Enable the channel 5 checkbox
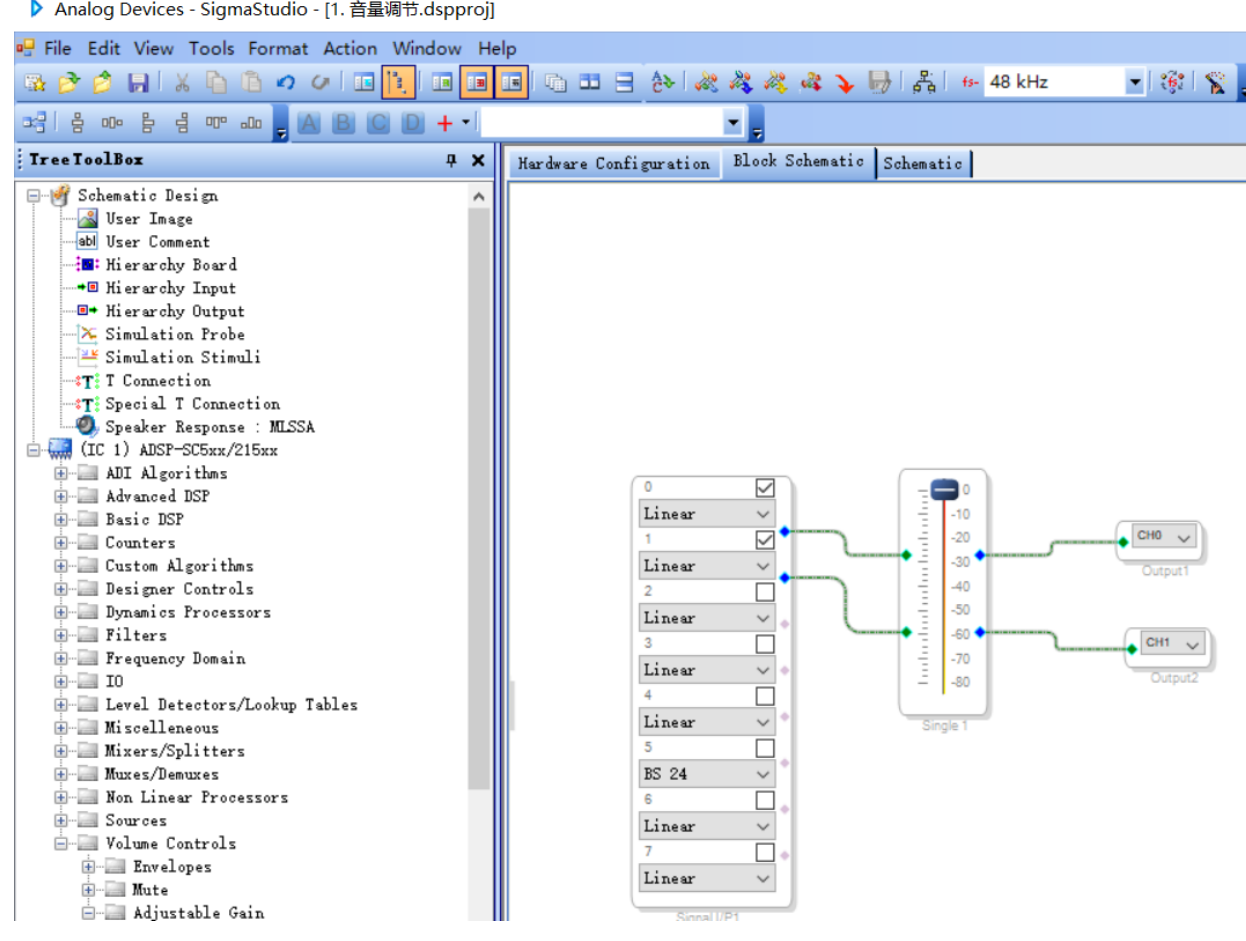The height and width of the screenshot is (941, 1246). point(765,748)
